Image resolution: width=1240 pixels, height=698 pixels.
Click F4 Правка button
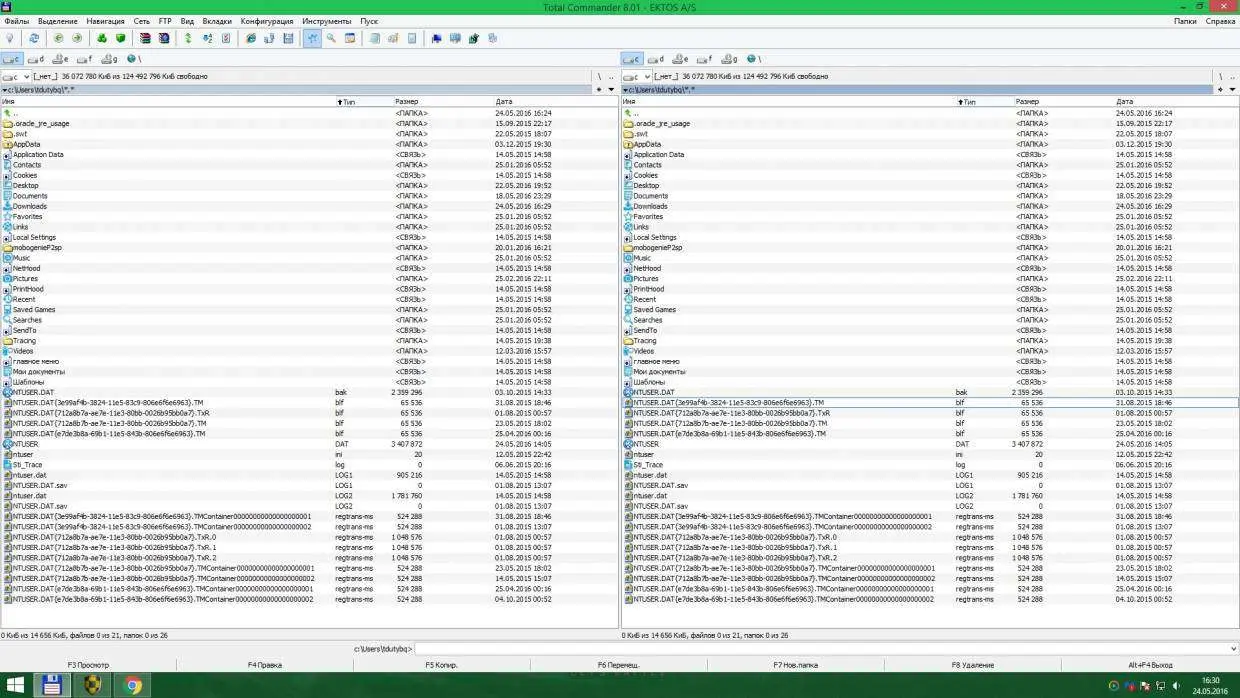tap(265, 665)
